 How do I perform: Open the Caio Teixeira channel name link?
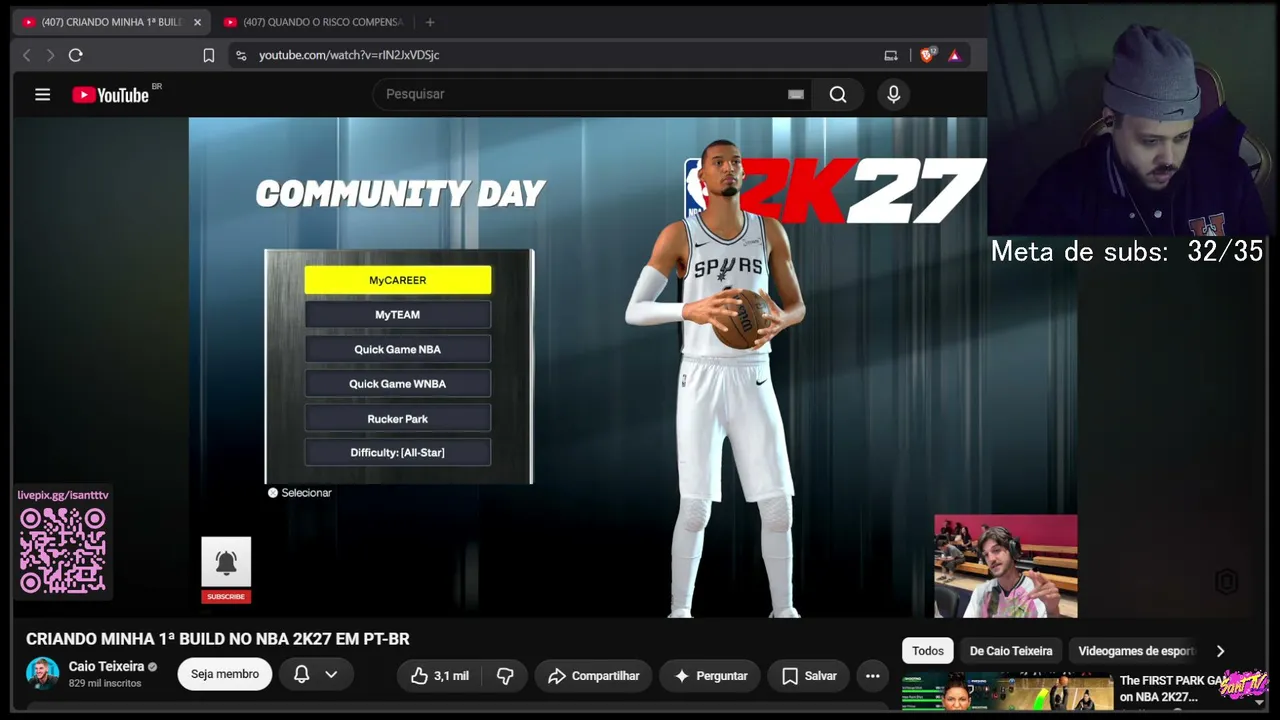click(106, 667)
